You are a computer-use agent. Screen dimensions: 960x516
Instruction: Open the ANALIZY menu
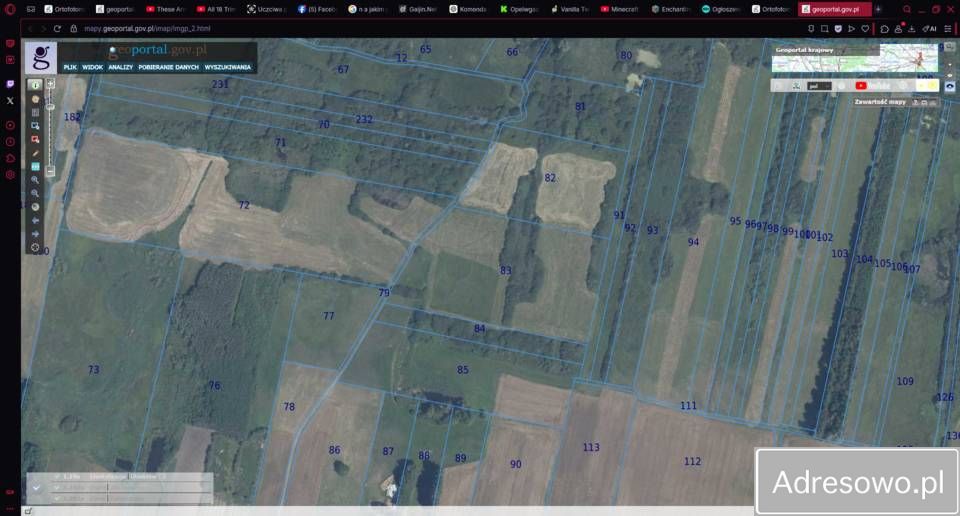click(x=121, y=67)
